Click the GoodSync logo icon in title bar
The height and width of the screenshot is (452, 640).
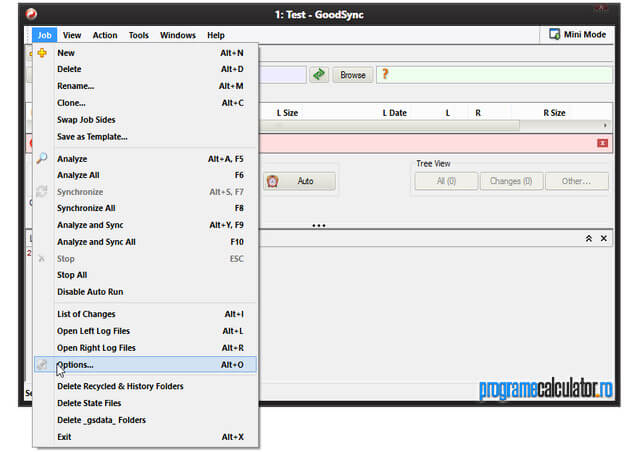point(31,14)
